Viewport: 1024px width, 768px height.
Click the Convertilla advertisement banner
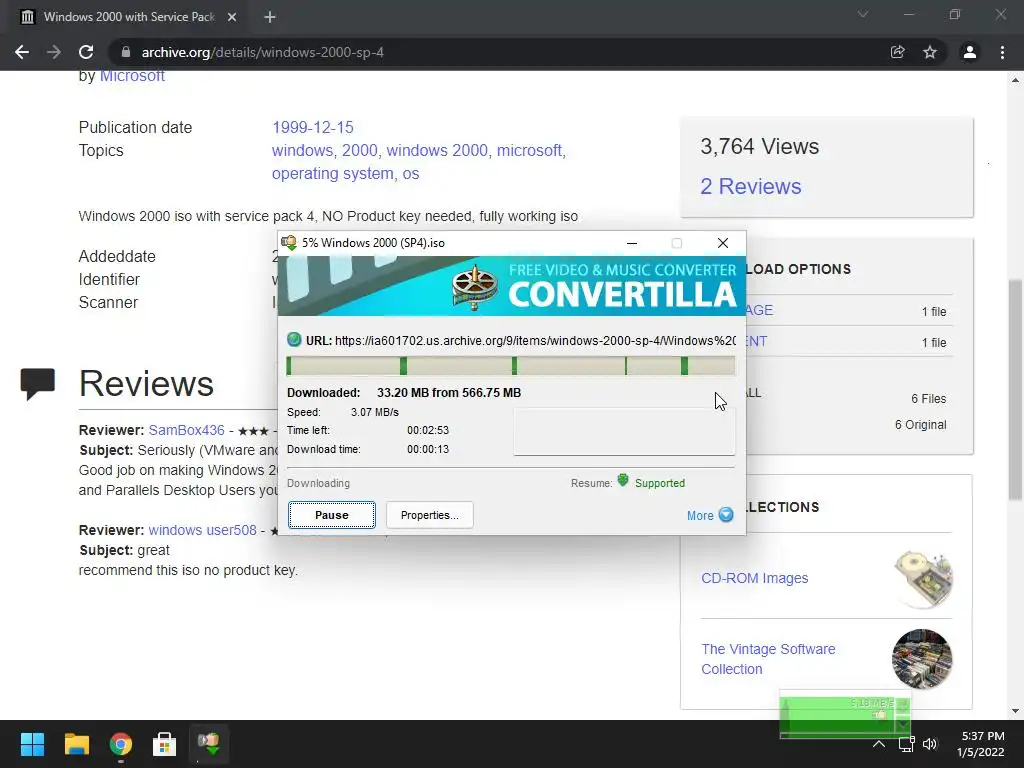[x=511, y=286]
